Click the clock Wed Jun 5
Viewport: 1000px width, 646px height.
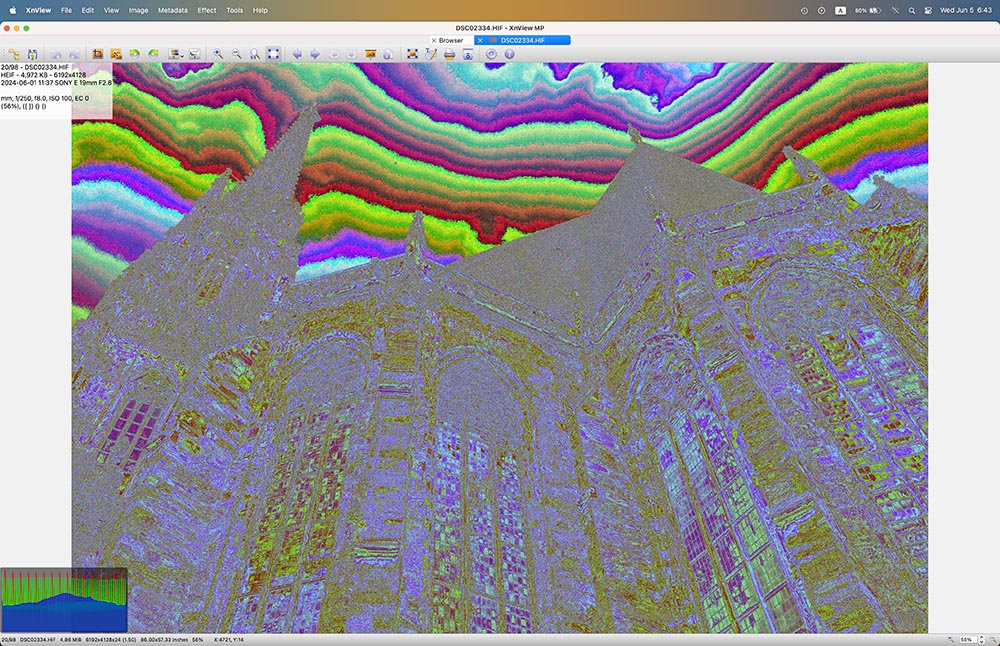(x=966, y=10)
